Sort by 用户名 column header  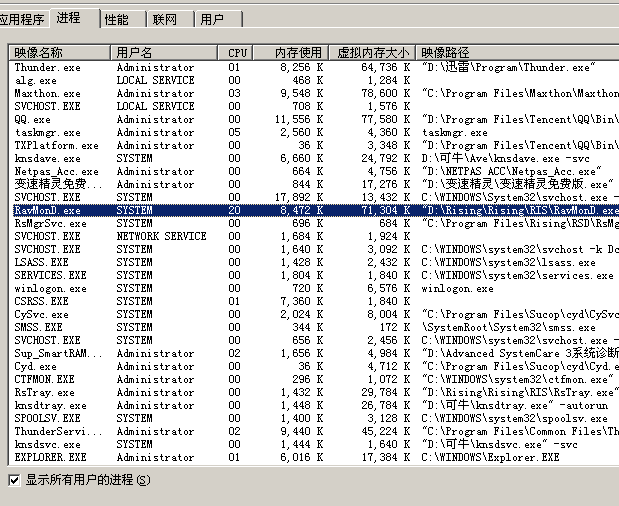click(x=164, y=52)
